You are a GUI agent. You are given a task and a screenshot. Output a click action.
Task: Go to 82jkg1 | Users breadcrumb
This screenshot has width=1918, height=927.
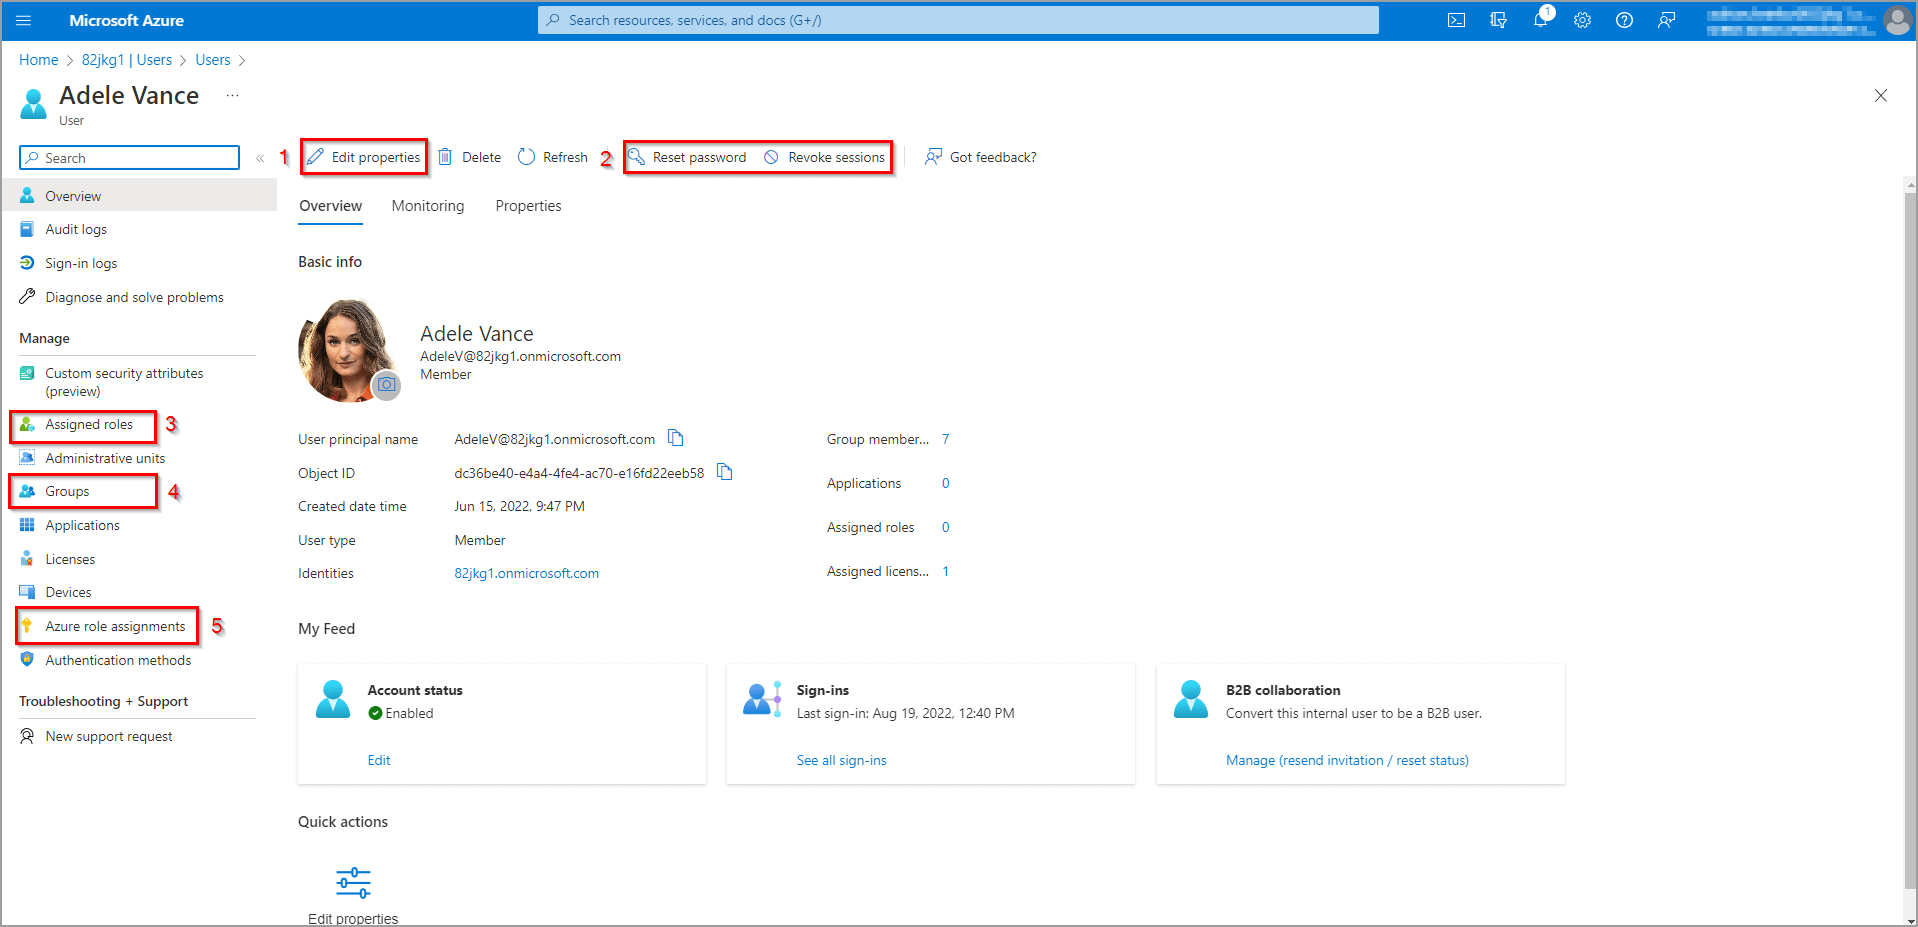click(x=127, y=60)
